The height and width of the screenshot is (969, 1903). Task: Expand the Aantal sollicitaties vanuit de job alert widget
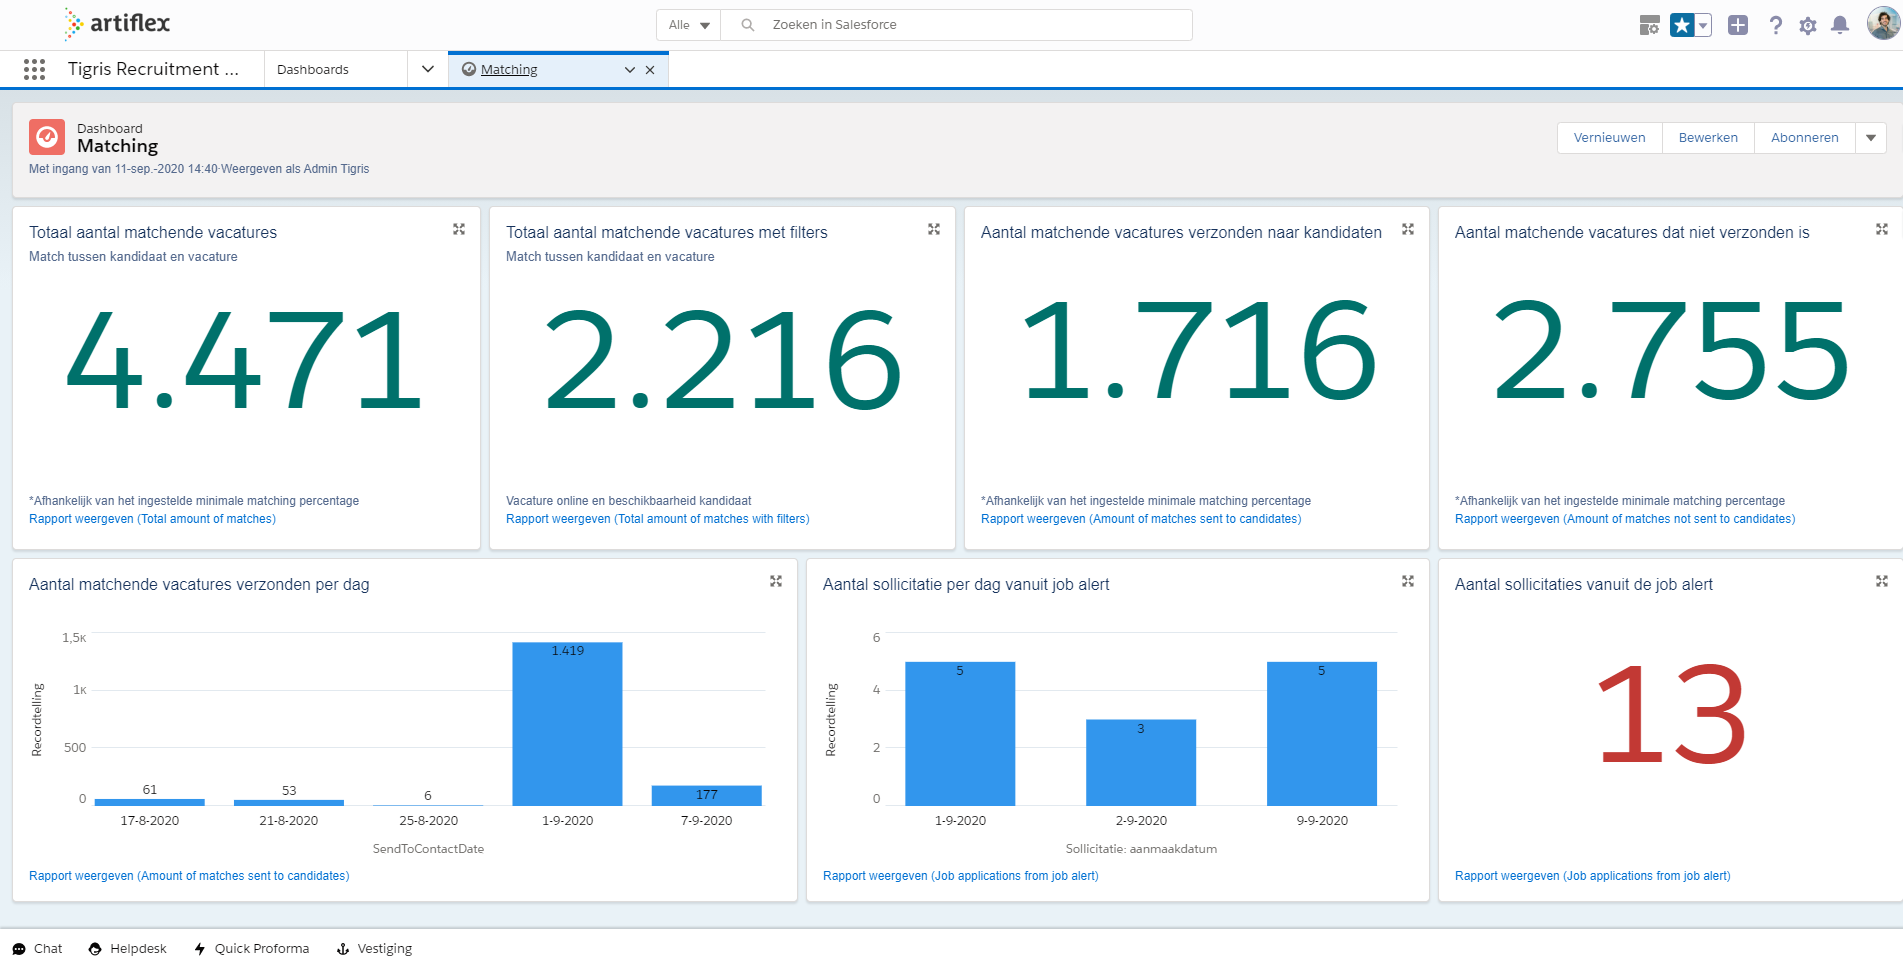click(x=1881, y=581)
